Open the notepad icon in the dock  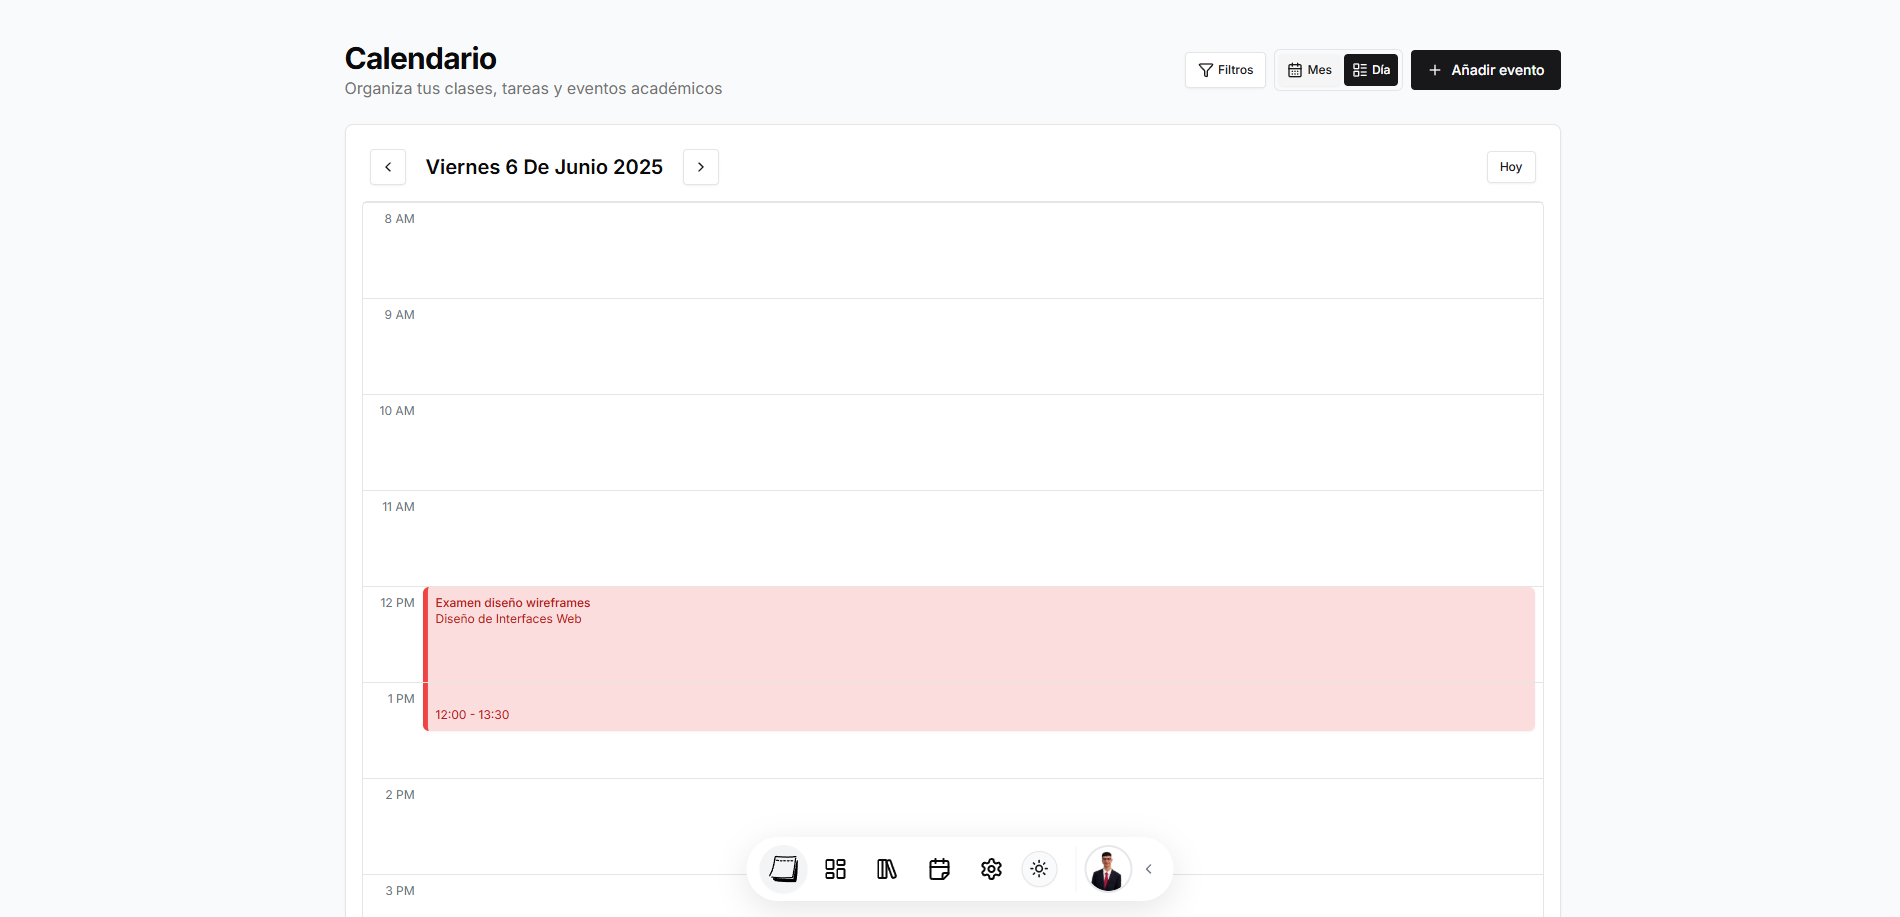click(783, 869)
